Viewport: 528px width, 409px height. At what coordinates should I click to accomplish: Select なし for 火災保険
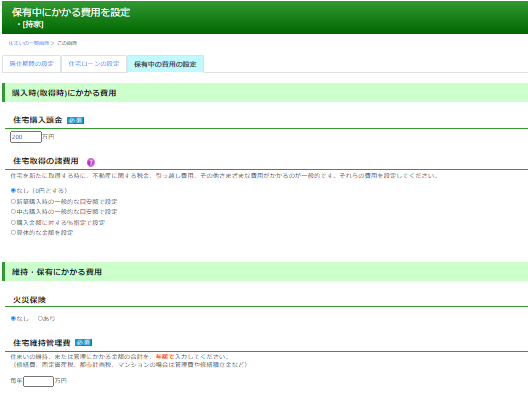click(13, 318)
